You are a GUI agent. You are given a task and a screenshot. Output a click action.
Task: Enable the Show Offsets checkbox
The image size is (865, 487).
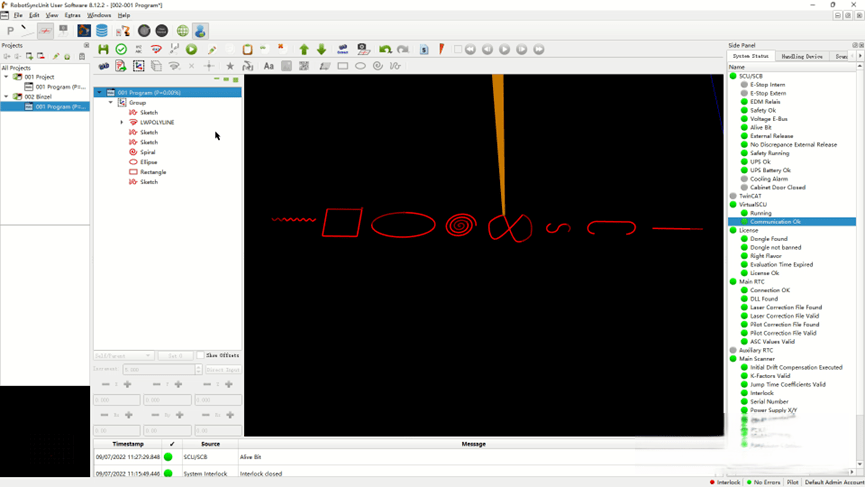tap(200, 355)
